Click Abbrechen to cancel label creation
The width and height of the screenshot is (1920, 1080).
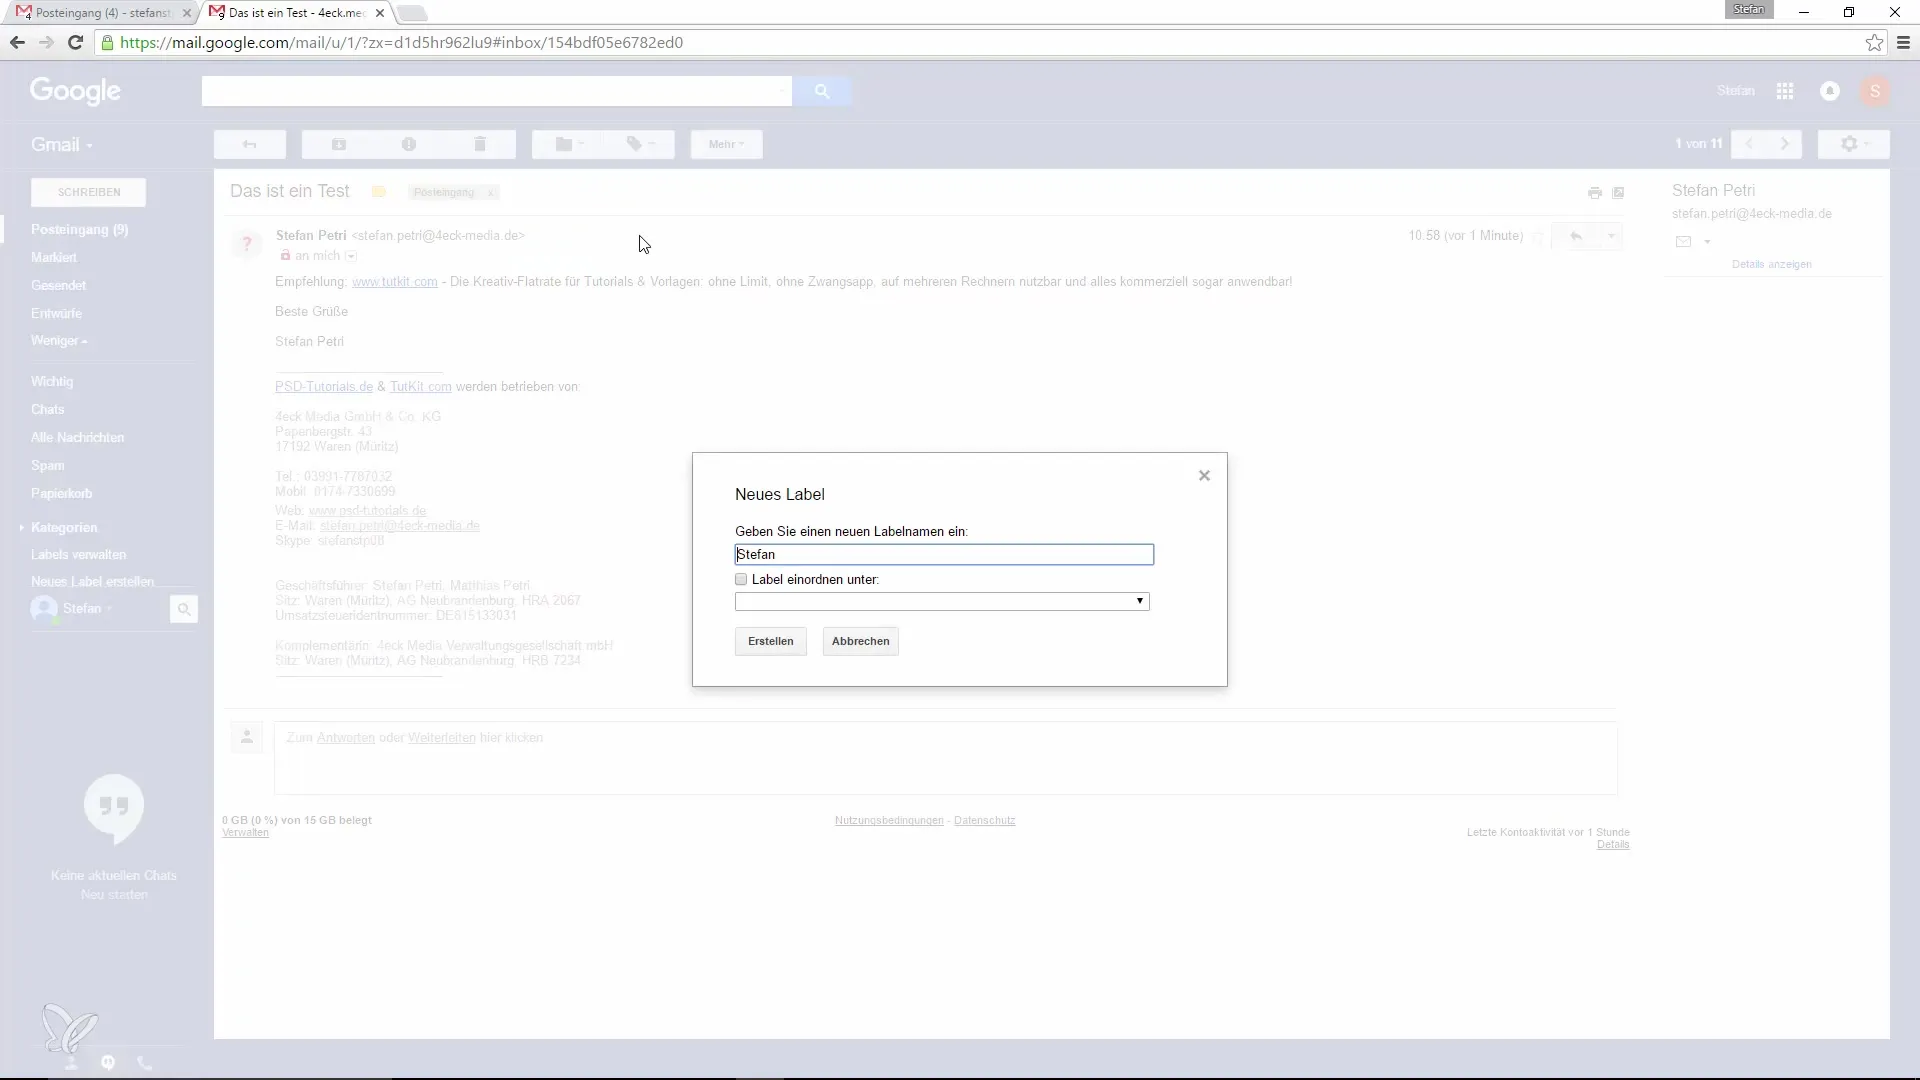point(860,641)
